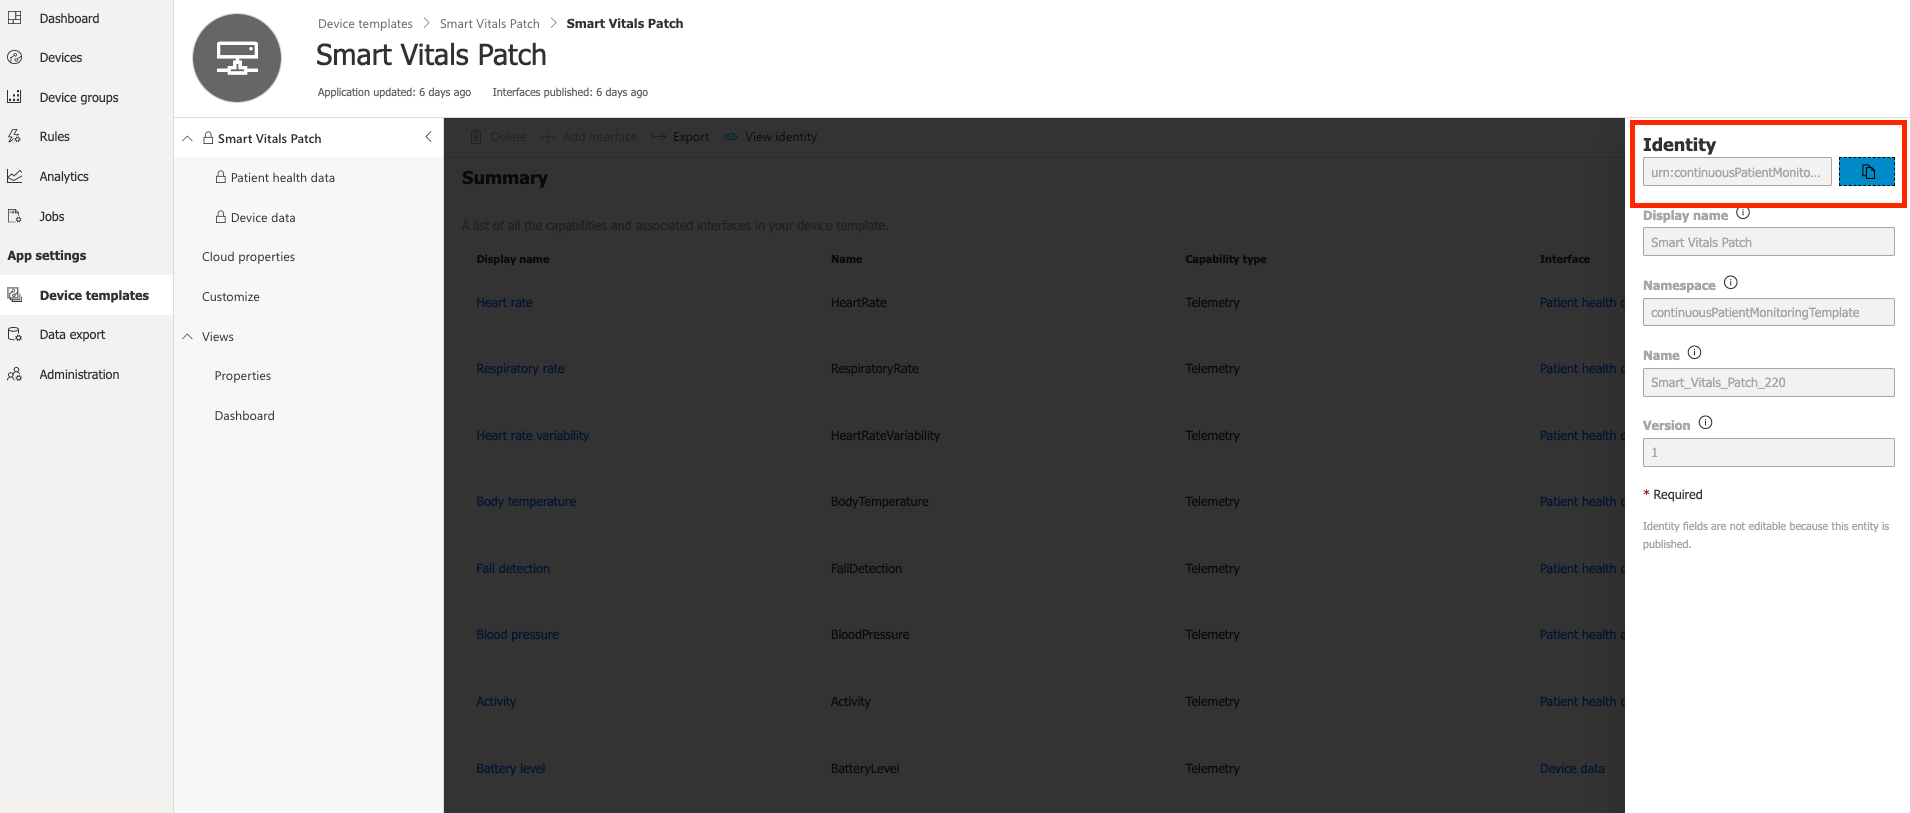Viewport: 1910px width, 813px height.
Task: Open Analytics in the left sidebar
Action: tap(64, 177)
